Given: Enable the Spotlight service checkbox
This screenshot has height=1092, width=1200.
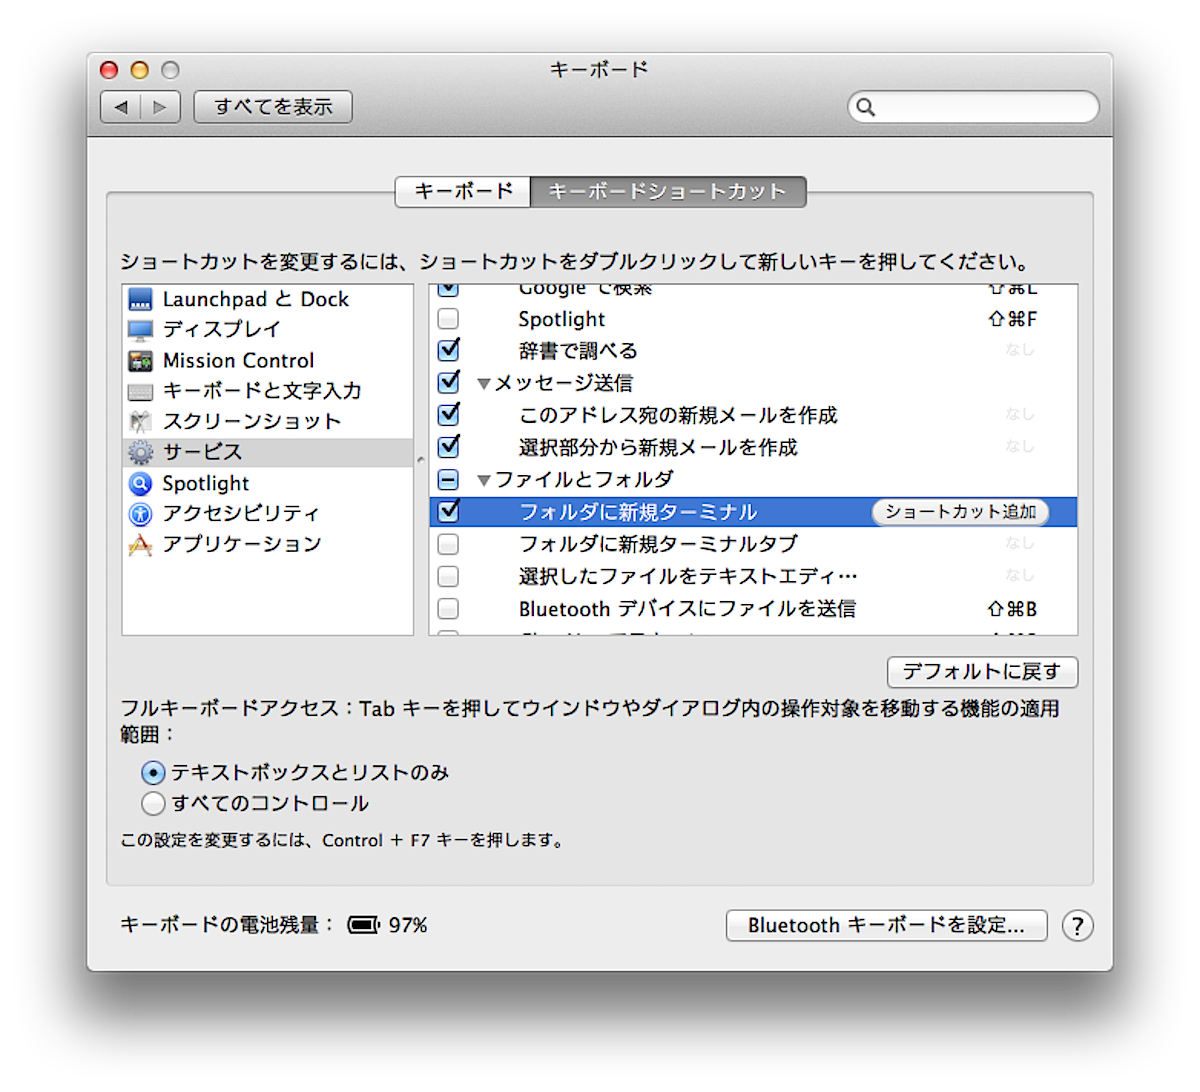Looking at the screenshot, I should [x=449, y=319].
